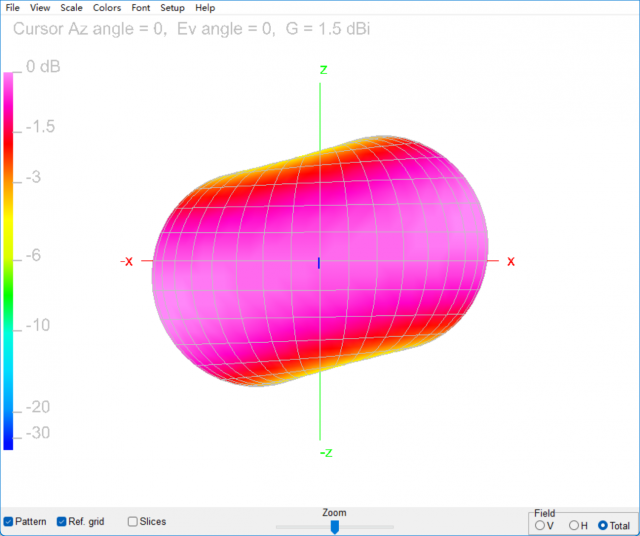Open the Setup menu
Screen dimensions: 640x536
172,8
